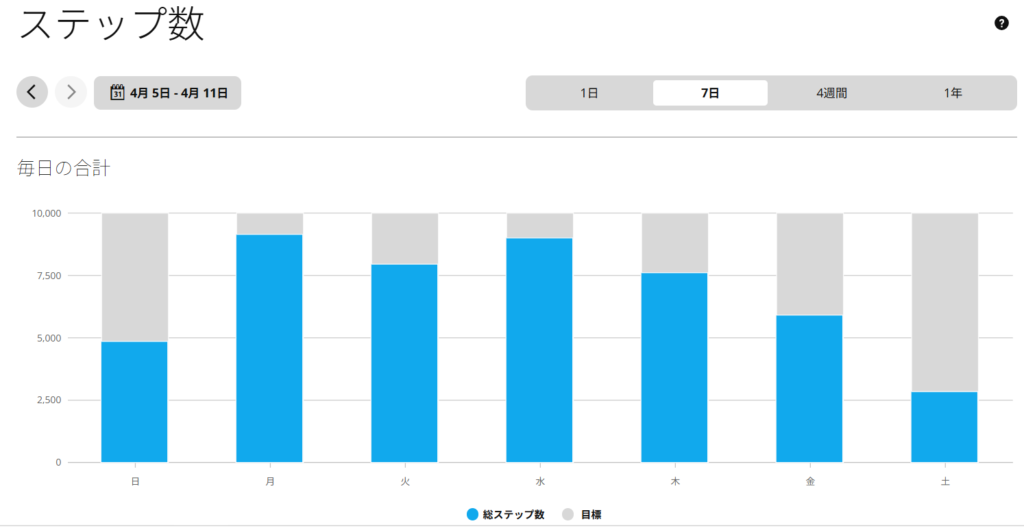
Task: Click the gray 目標 legend dot
Action: [566, 514]
